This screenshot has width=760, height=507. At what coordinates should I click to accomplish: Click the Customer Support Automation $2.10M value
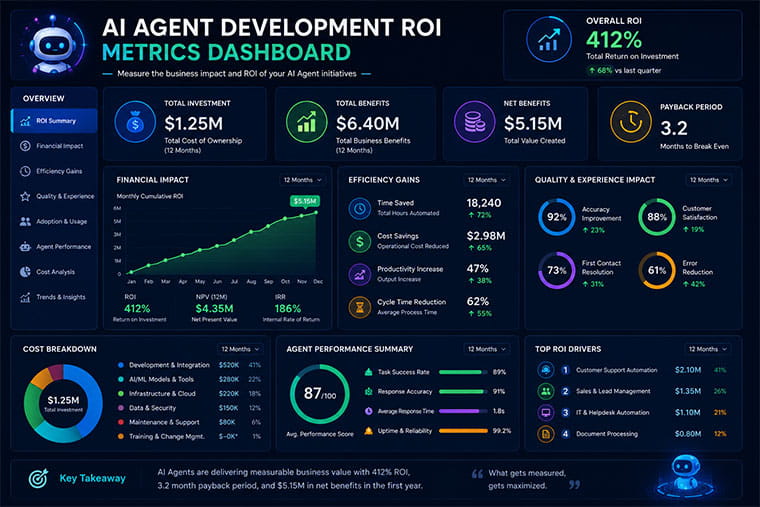coord(688,370)
